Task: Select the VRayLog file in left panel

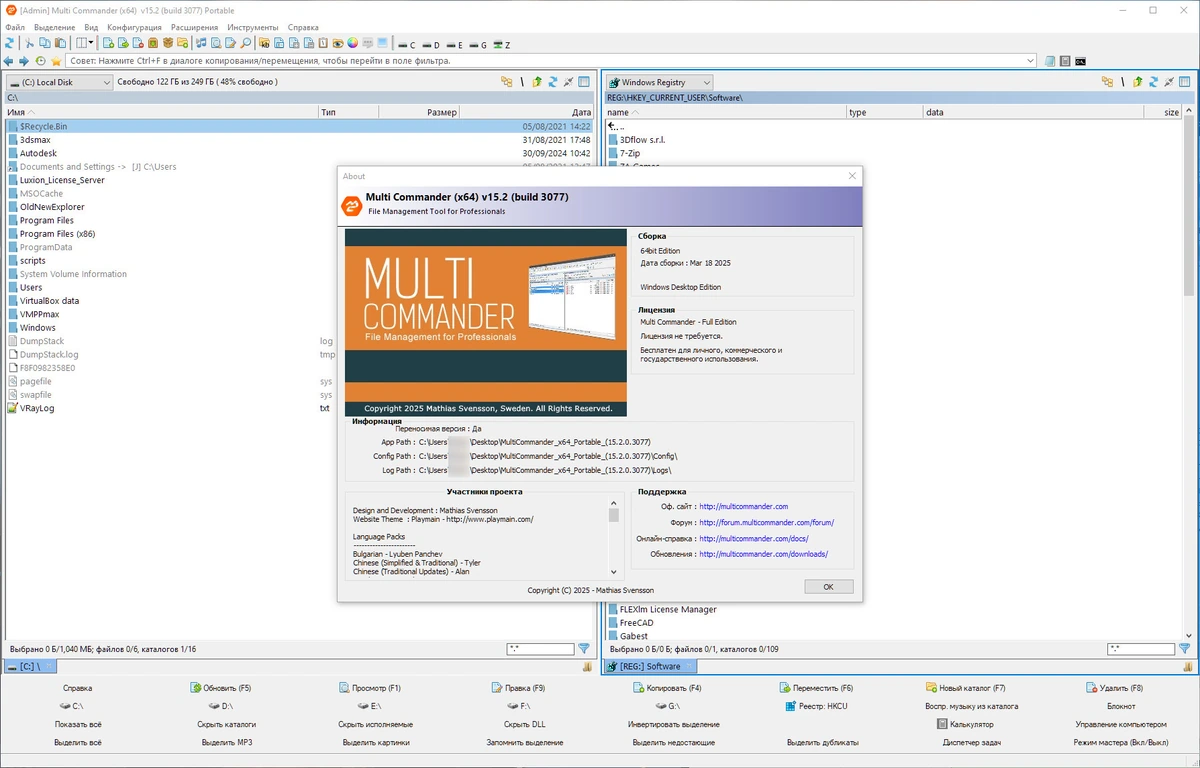Action: coord(37,408)
